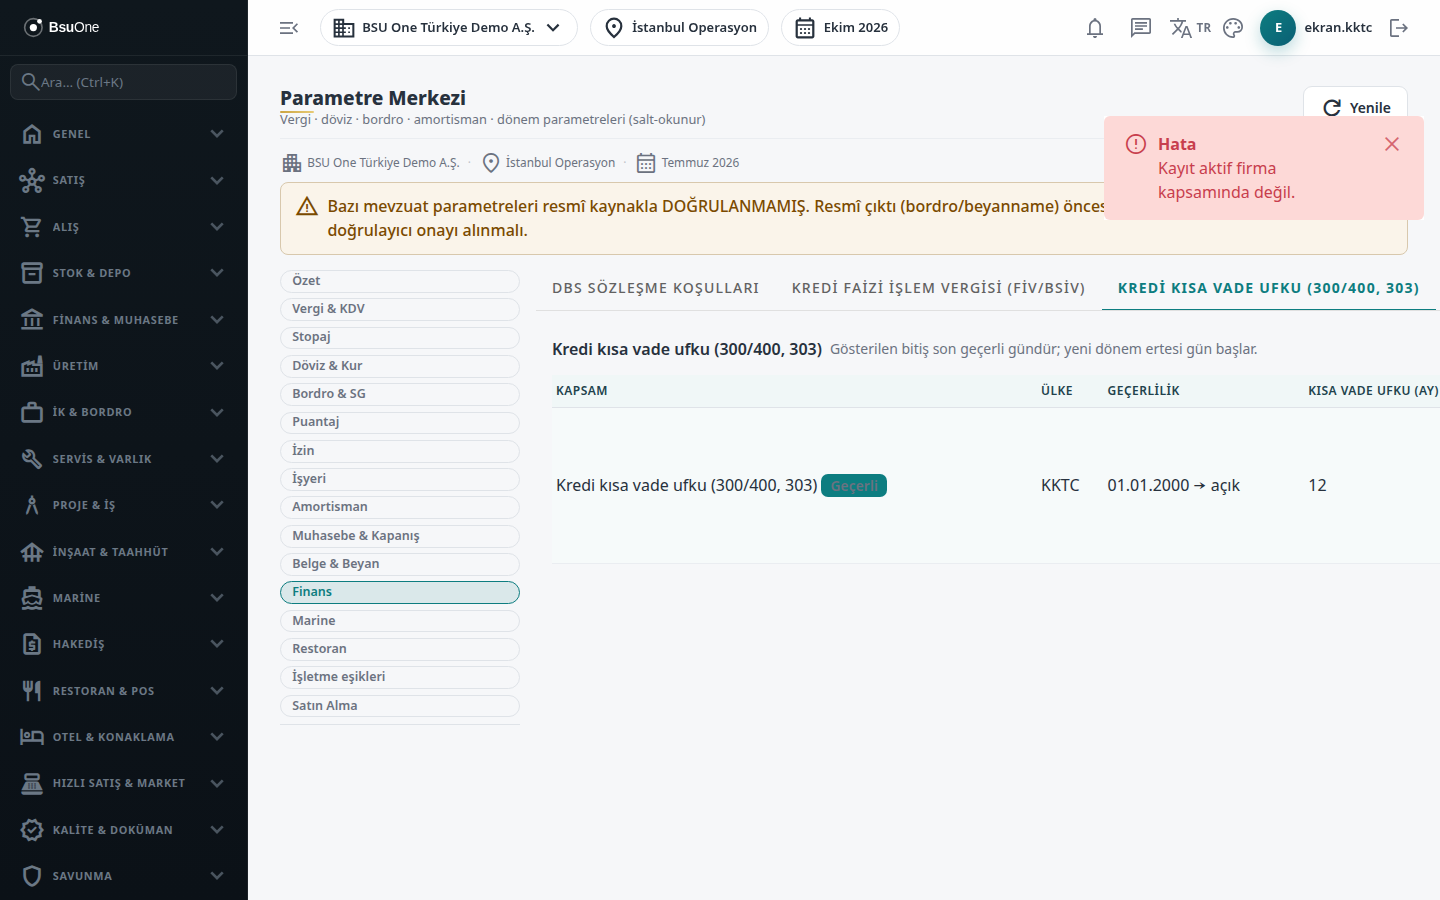1440x900 pixels.
Task: Click the logout icon next to ekran.kktc
Action: pyautogui.click(x=1399, y=28)
